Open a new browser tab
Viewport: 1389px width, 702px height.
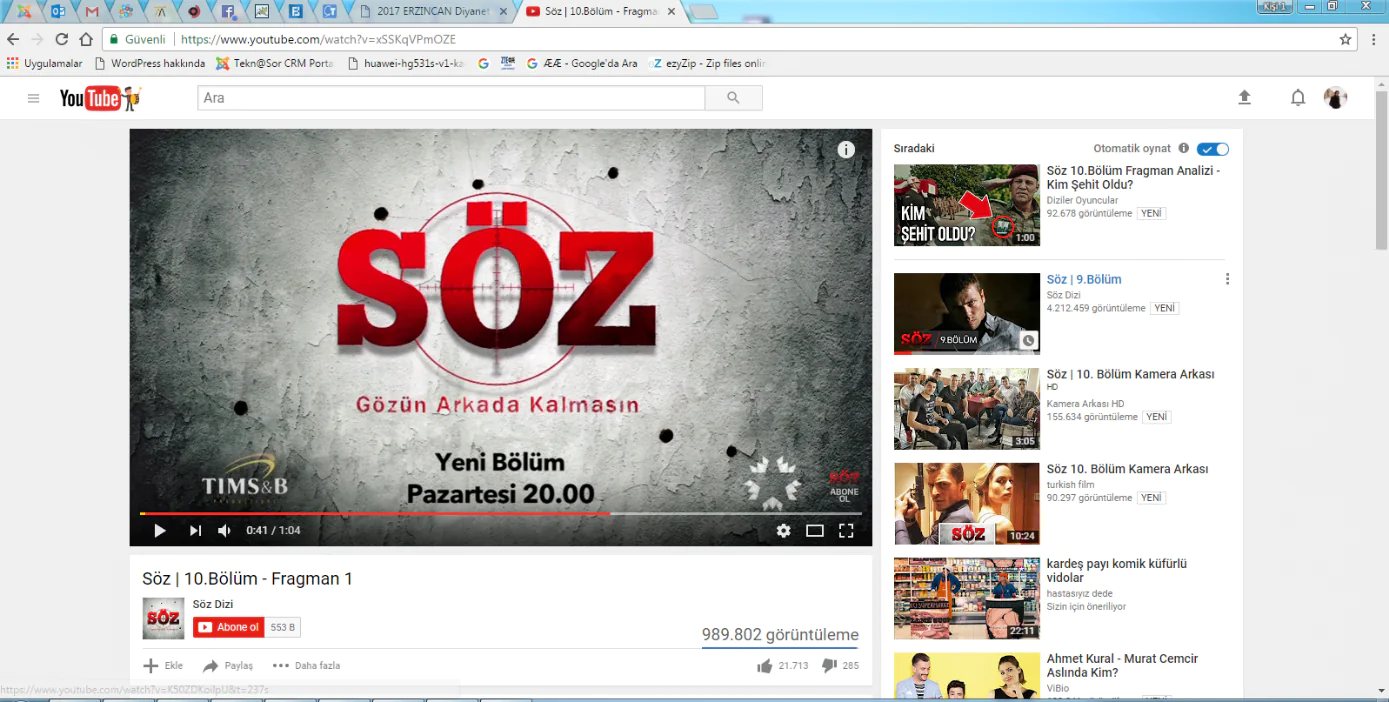click(x=704, y=12)
